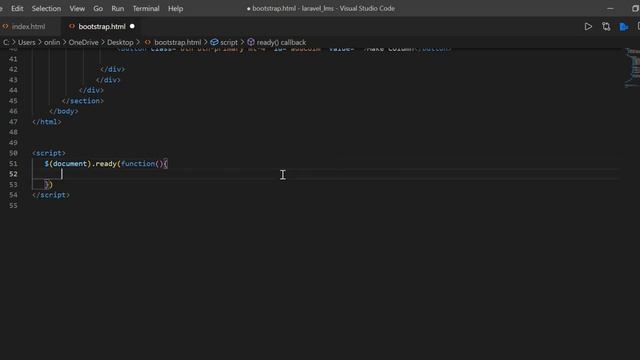Select the bootstrap.html tab

click(x=102, y=27)
